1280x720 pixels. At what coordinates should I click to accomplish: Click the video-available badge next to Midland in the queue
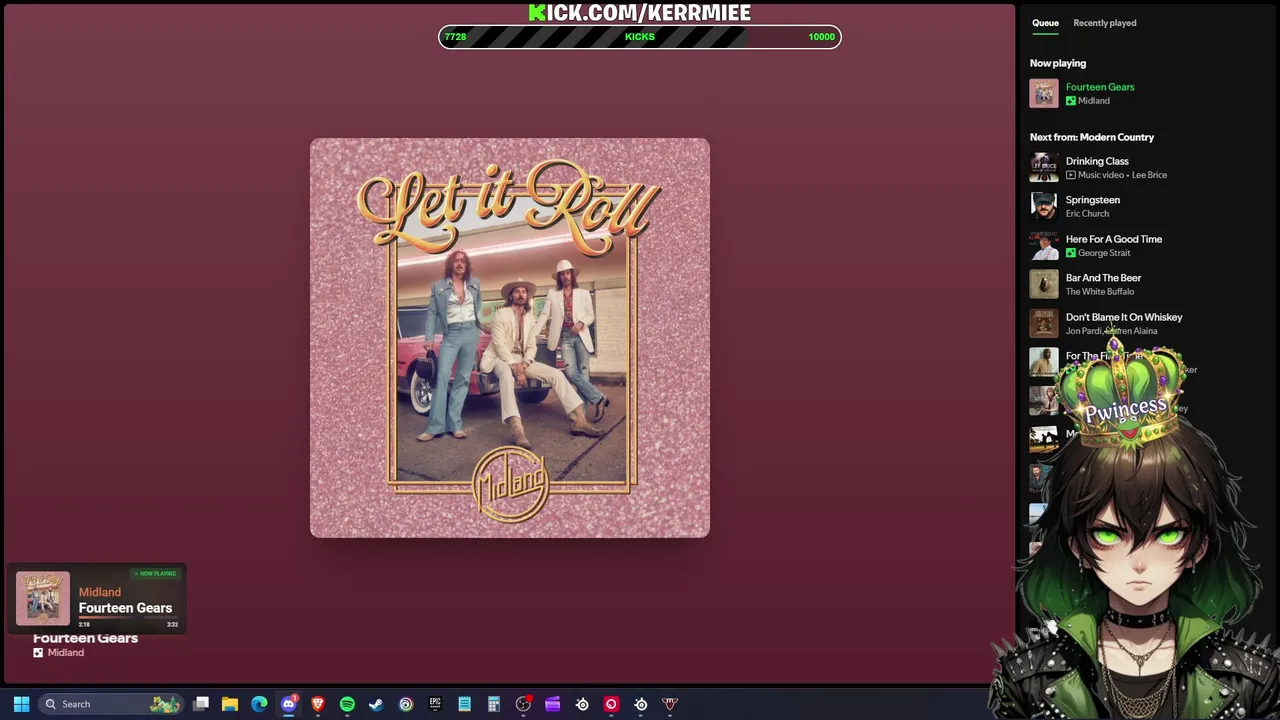[x=1071, y=101]
